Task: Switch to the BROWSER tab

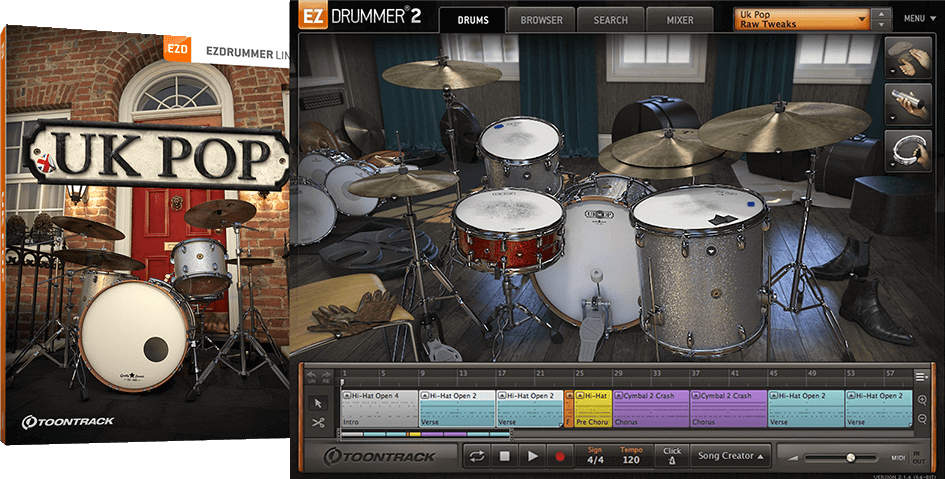Action: pos(541,20)
